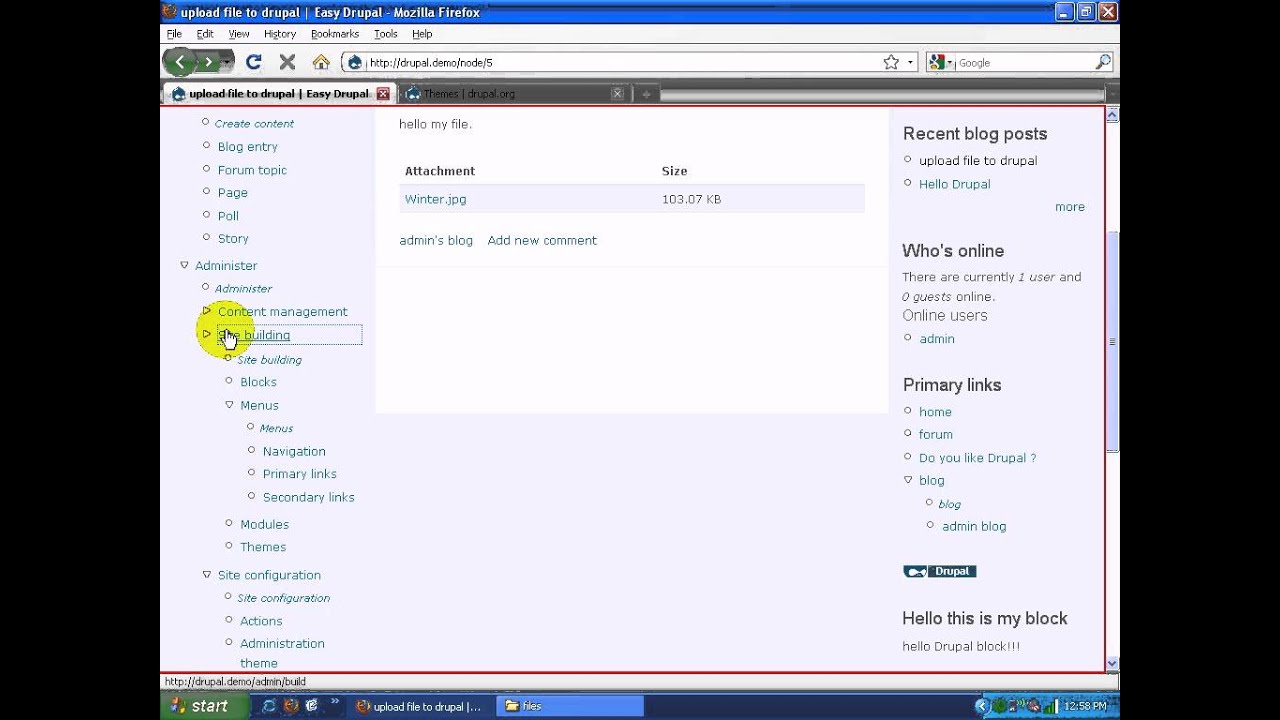This screenshot has height=720, width=1280.
Task: Open the Edit menu
Action: click(x=205, y=34)
